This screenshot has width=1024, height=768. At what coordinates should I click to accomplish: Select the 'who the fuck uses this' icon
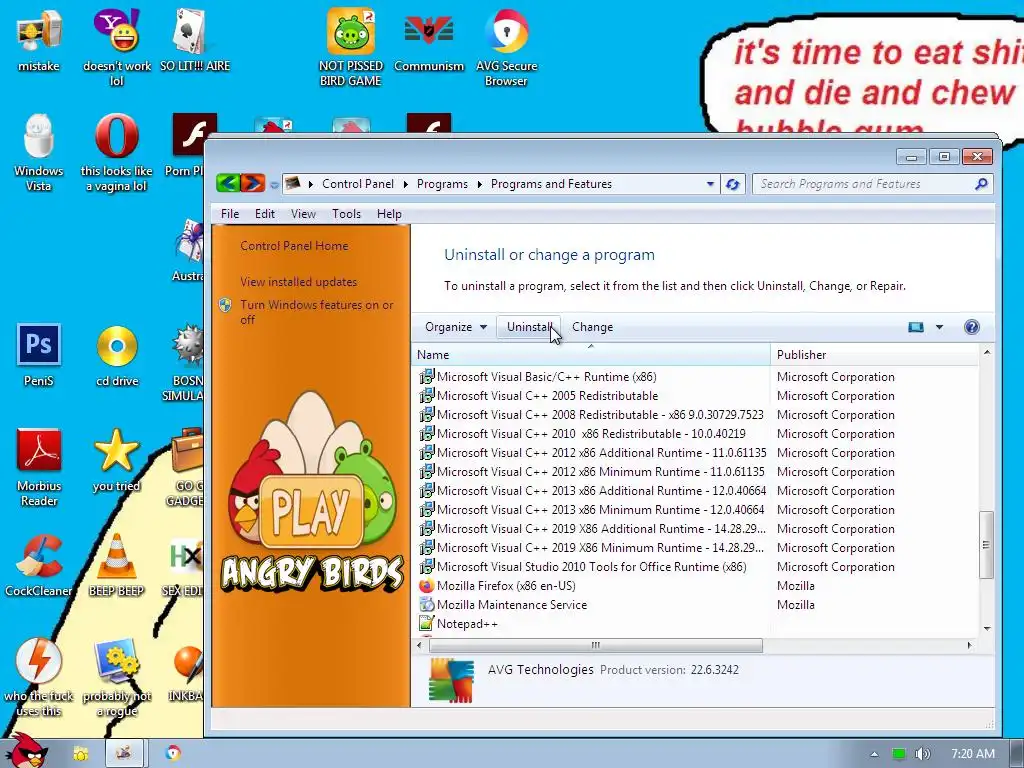pyautogui.click(x=39, y=678)
